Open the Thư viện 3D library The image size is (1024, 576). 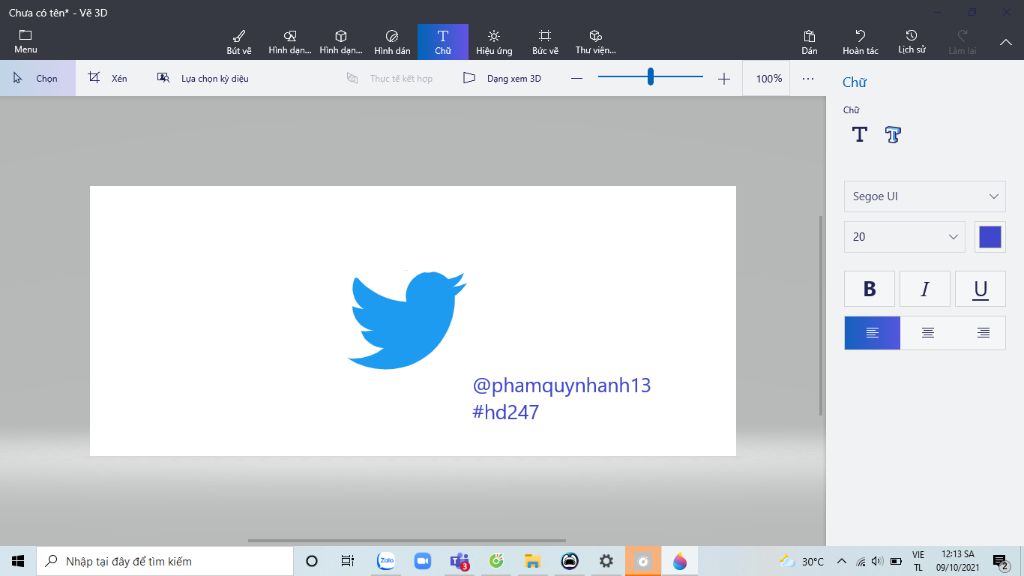click(x=596, y=42)
